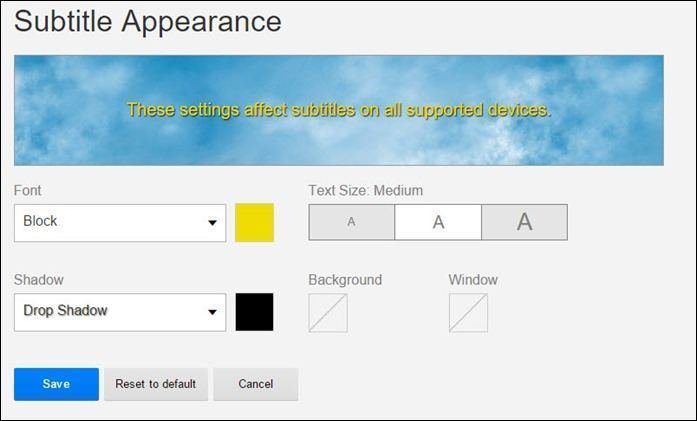Click the subtitle preview sky image

click(339, 110)
